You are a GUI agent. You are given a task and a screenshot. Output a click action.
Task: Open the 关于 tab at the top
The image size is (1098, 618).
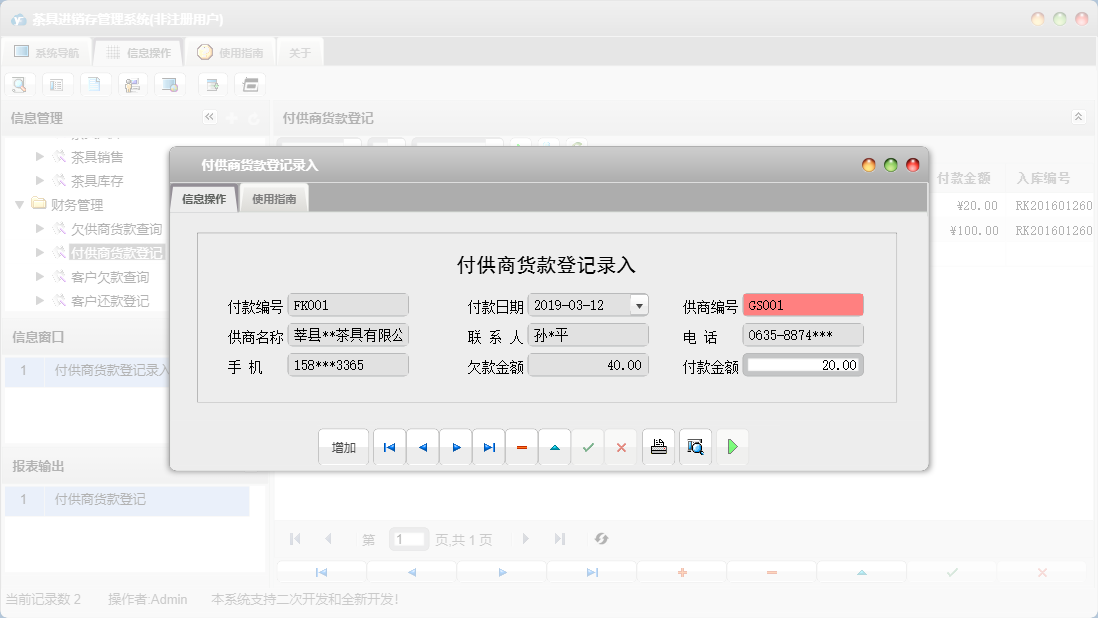299,51
